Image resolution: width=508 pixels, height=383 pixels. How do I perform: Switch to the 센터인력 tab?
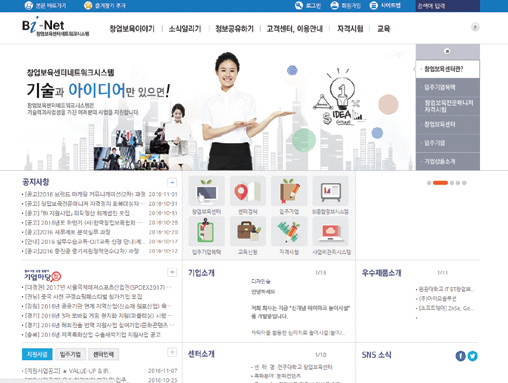104,354
